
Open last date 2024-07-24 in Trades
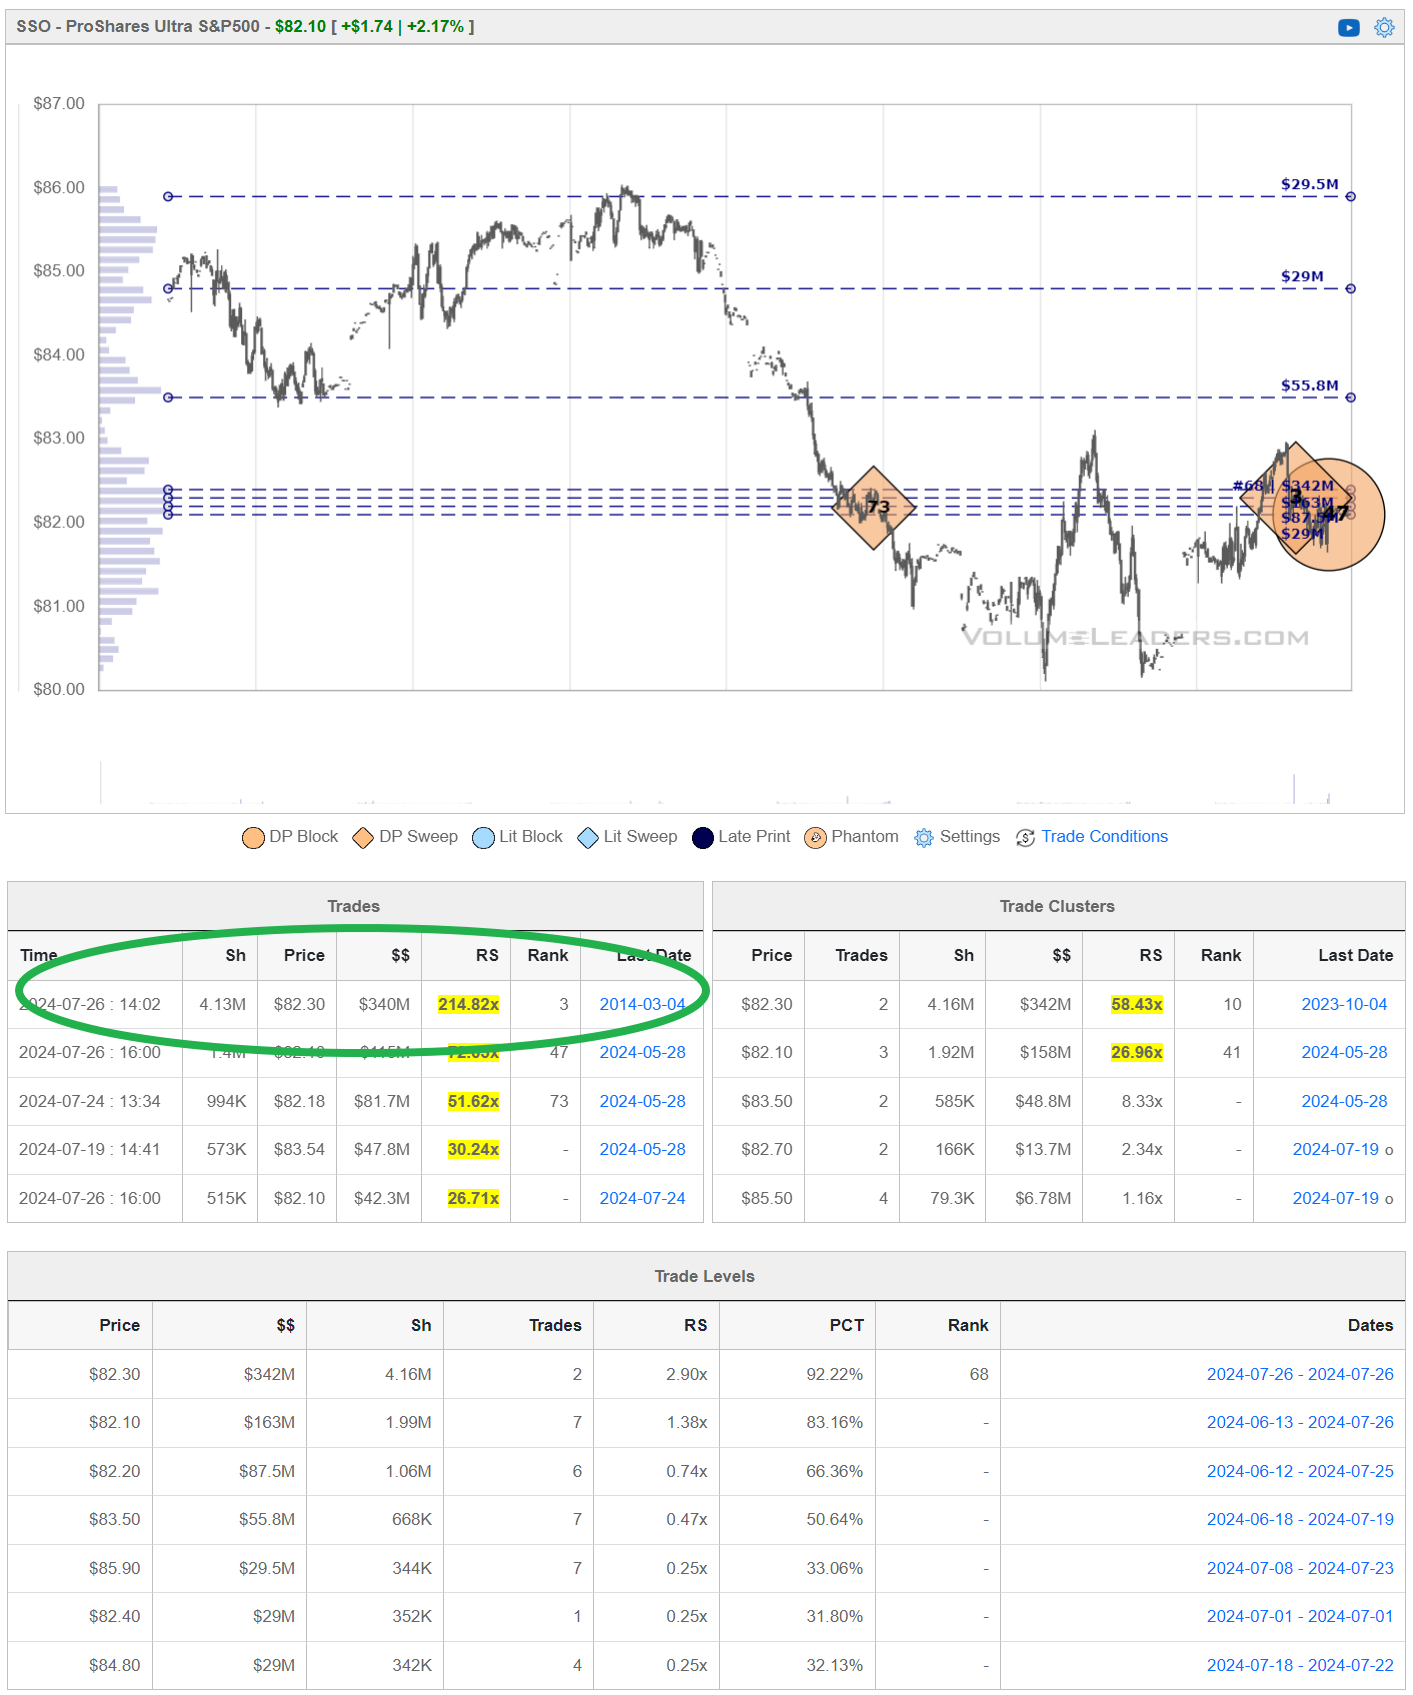coord(642,1198)
